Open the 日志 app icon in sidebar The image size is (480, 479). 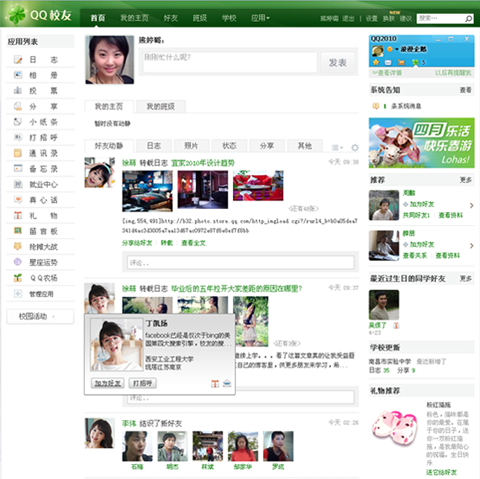coord(18,60)
